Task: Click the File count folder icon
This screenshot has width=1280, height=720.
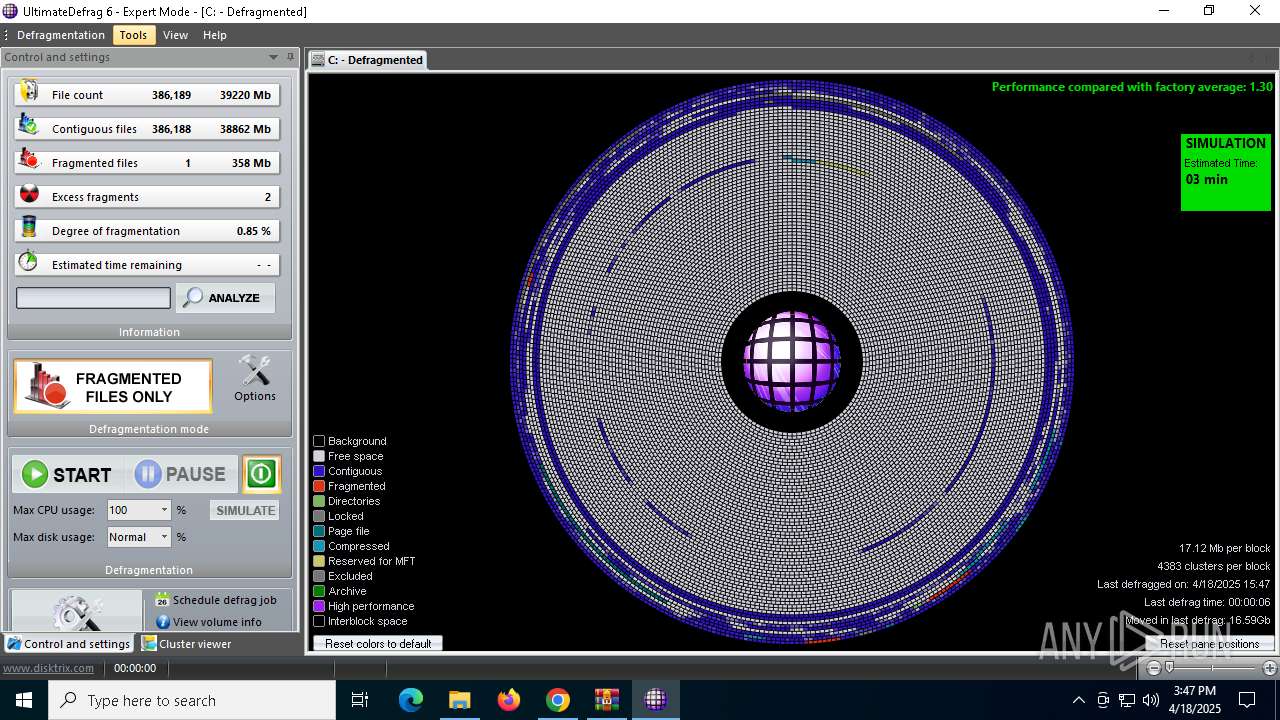Action: click(29, 94)
